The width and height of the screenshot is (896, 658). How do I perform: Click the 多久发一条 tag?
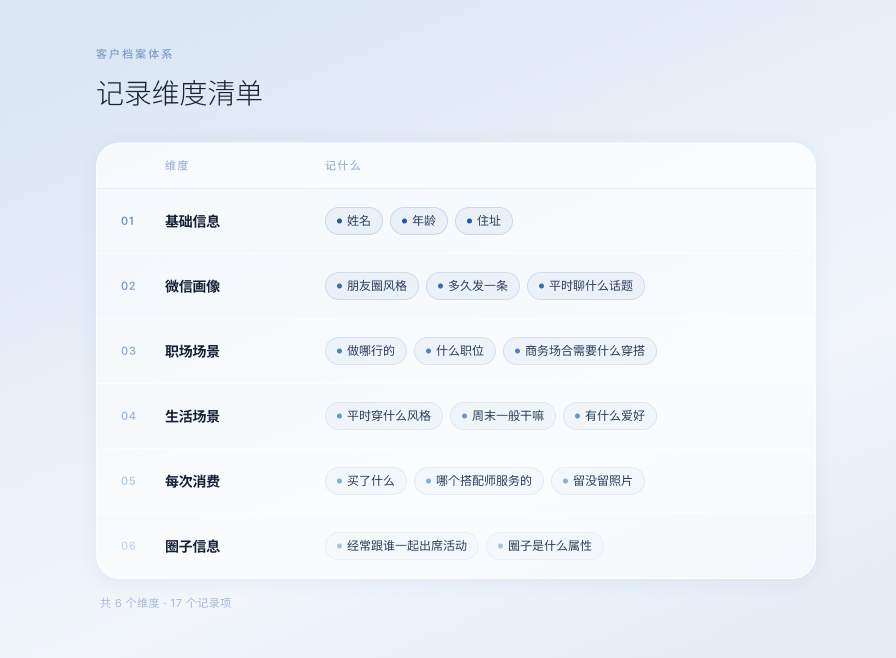tap(473, 286)
